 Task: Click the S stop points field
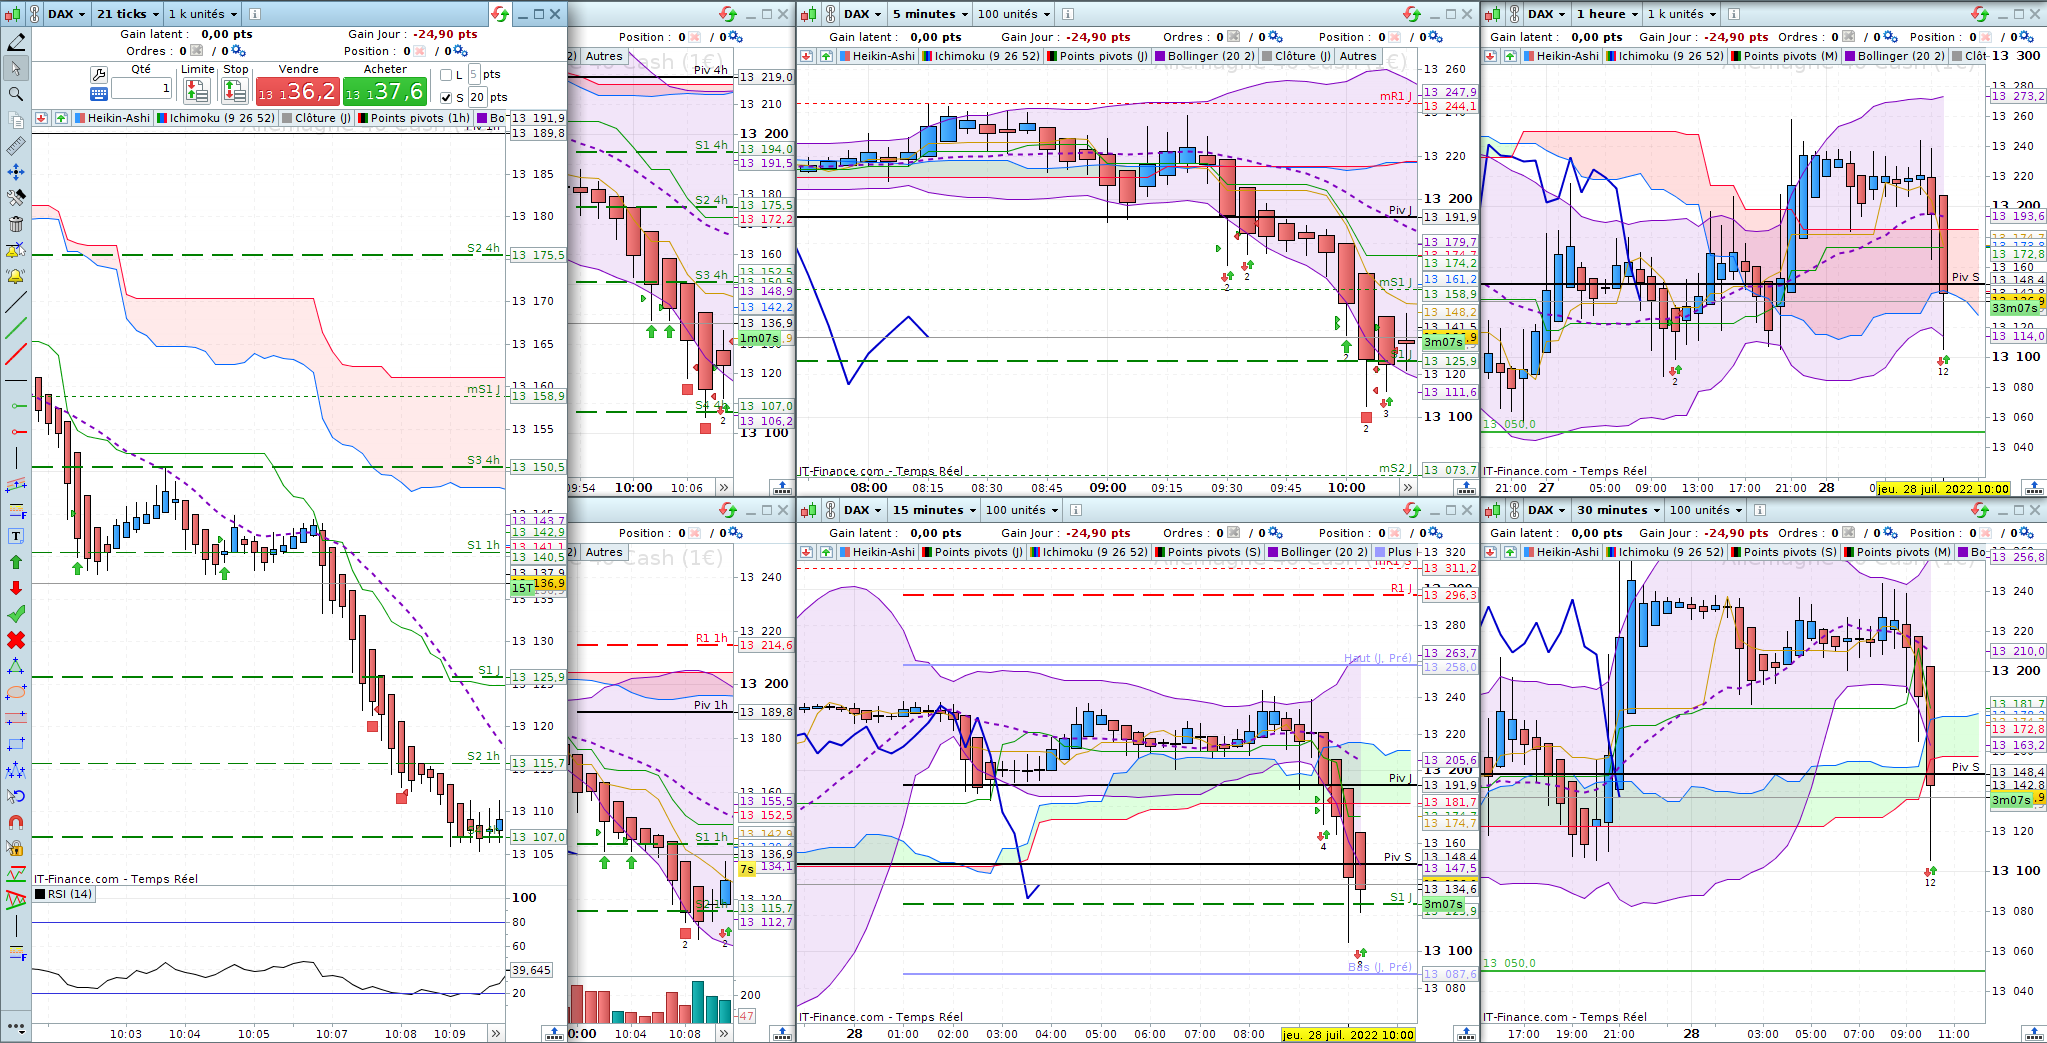(x=477, y=97)
